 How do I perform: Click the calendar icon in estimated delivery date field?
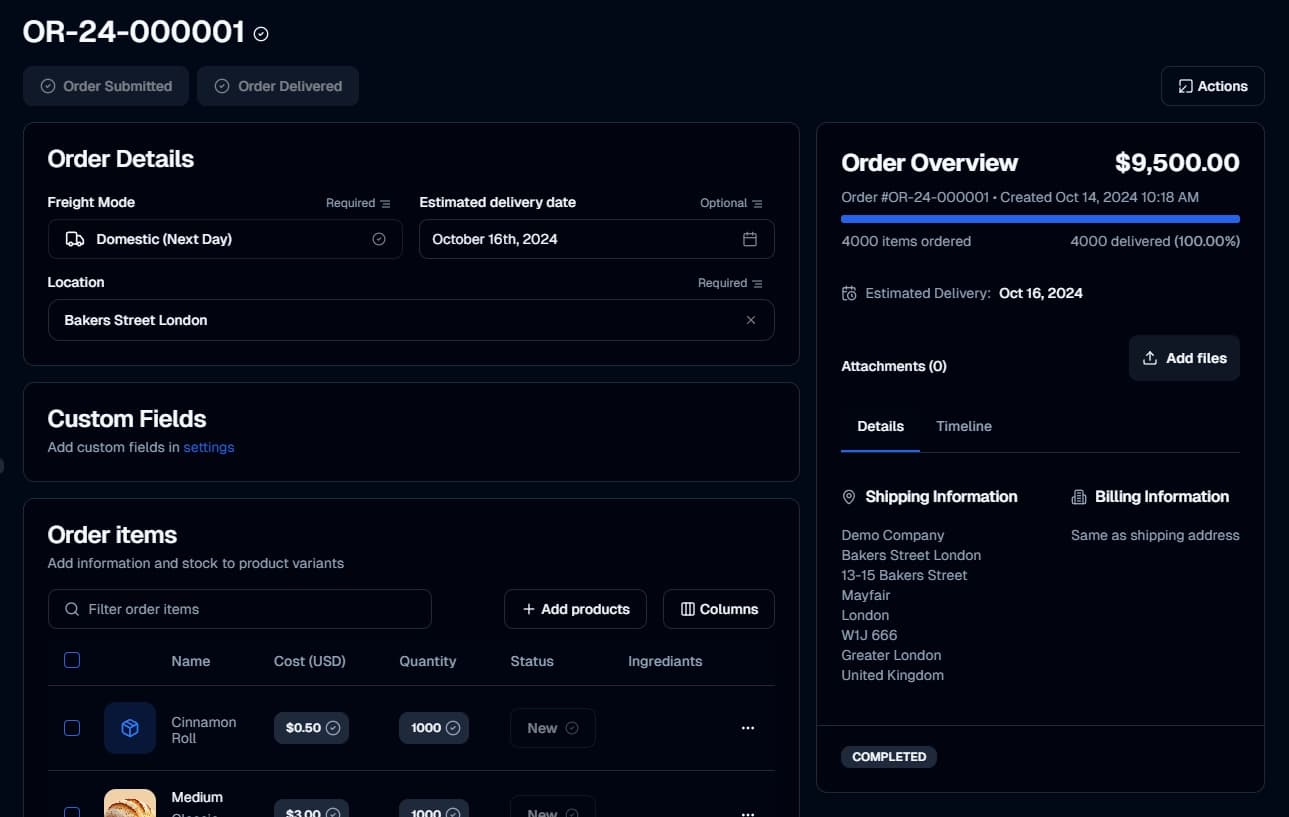750,239
